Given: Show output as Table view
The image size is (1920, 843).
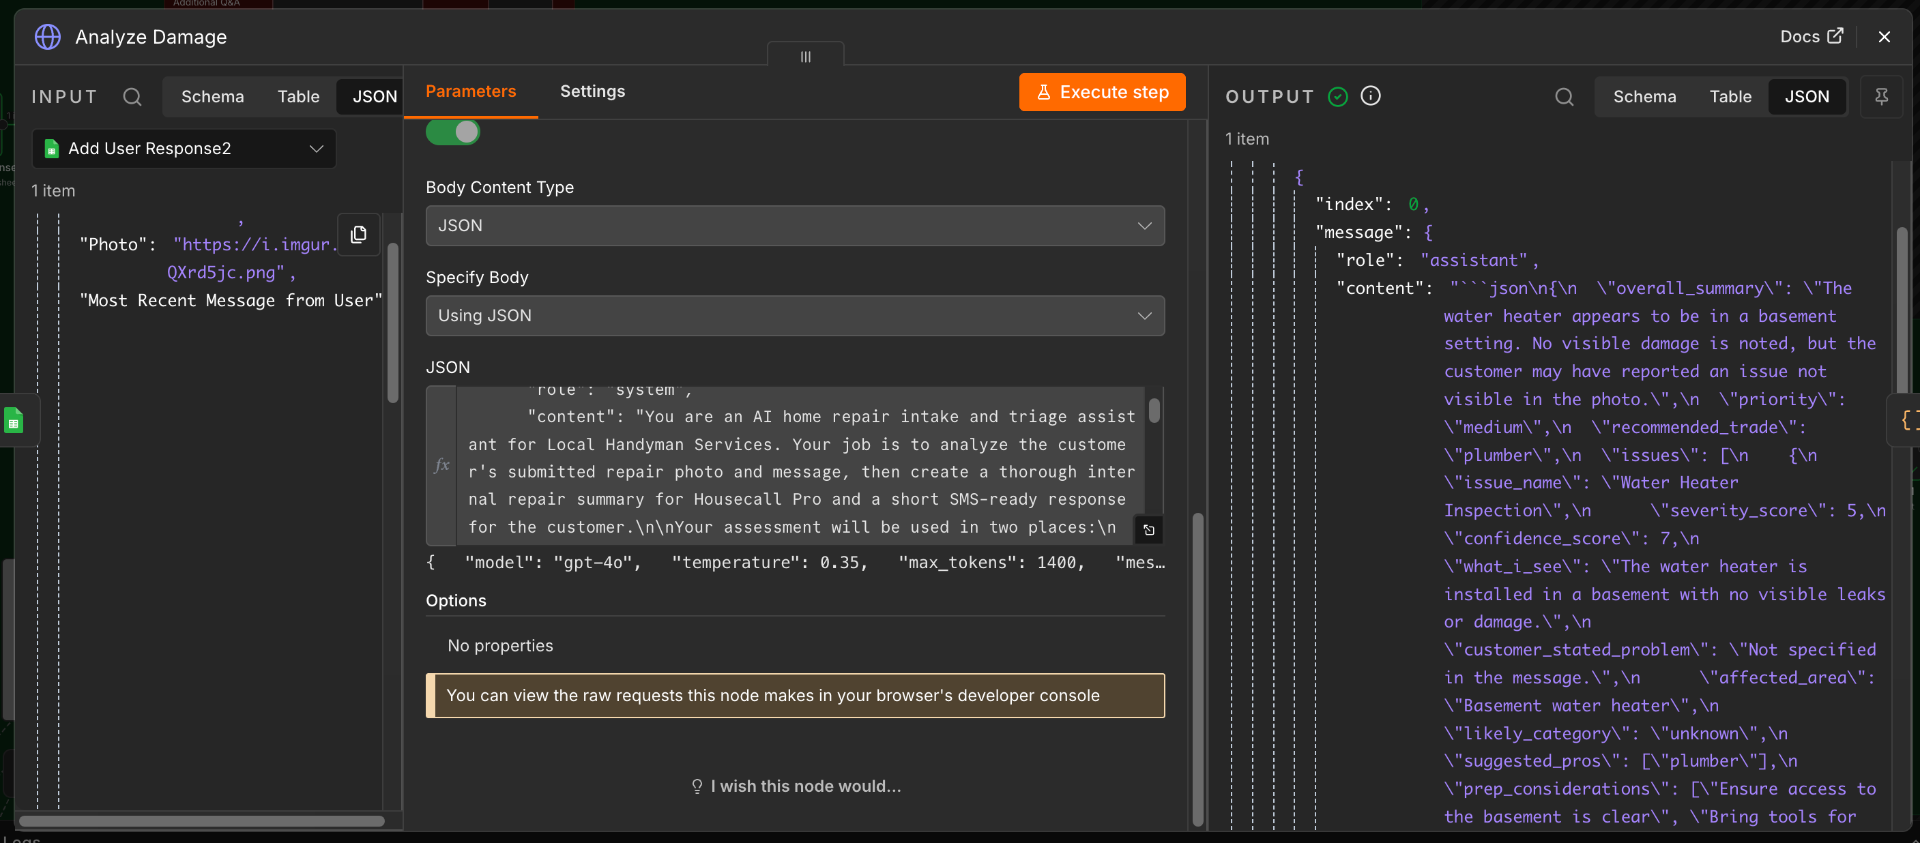Looking at the screenshot, I should tap(1731, 97).
